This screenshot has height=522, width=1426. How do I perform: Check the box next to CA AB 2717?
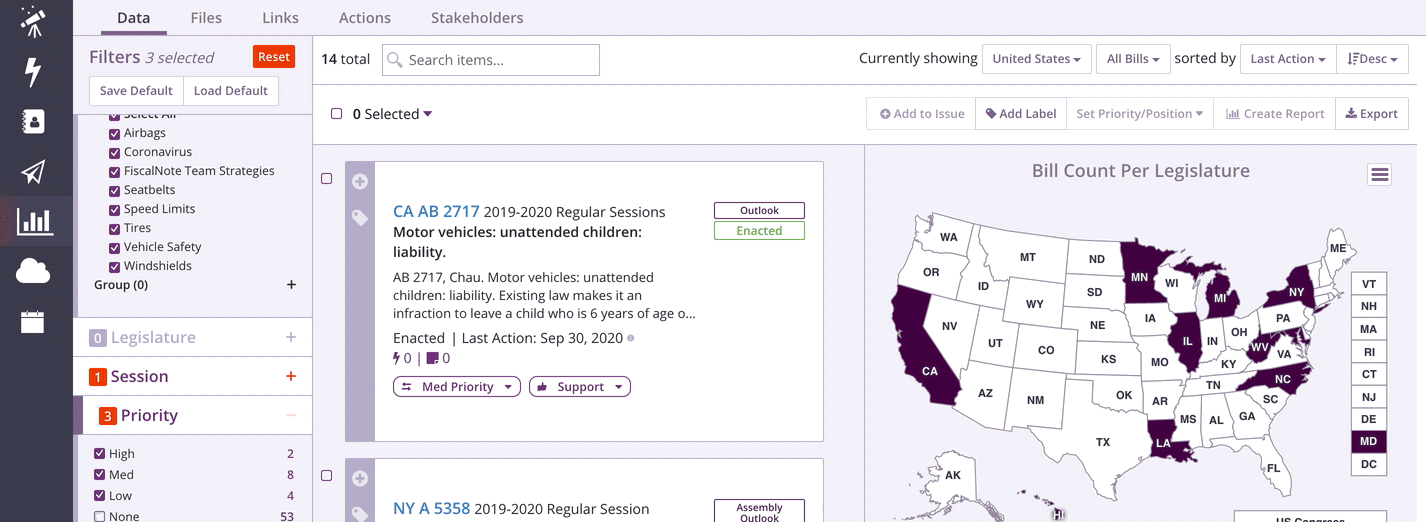[x=326, y=179]
